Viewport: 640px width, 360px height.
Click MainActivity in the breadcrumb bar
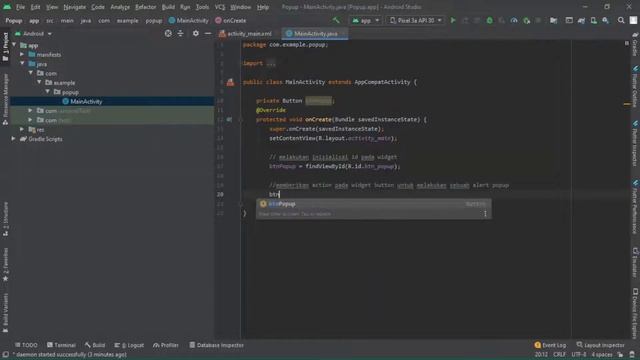[189, 20]
